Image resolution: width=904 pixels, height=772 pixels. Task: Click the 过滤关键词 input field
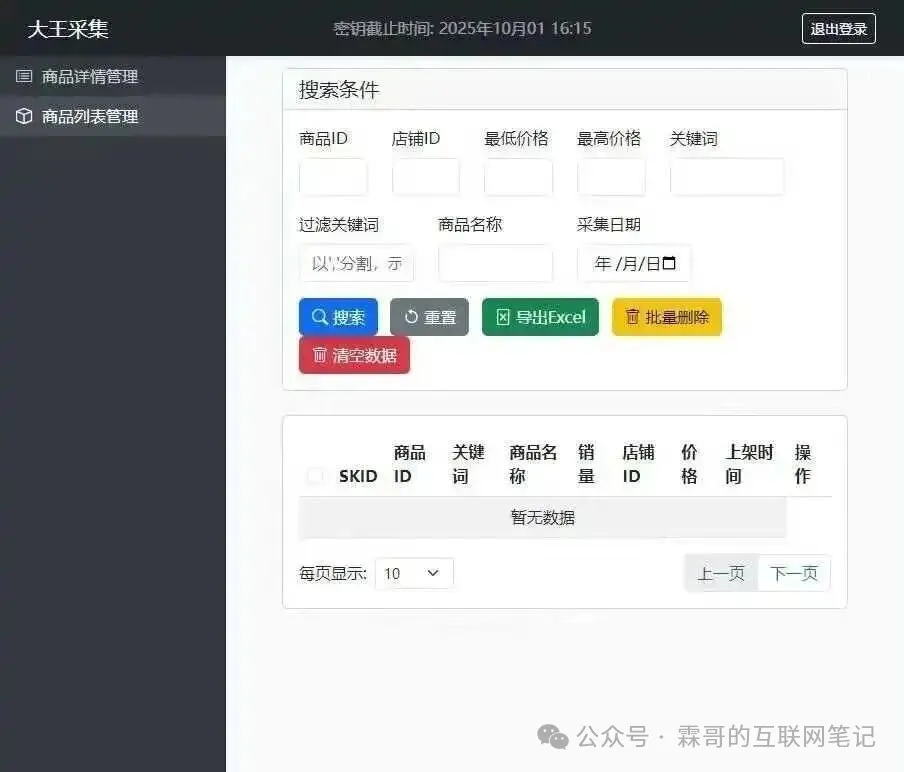click(x=356, y=263)
